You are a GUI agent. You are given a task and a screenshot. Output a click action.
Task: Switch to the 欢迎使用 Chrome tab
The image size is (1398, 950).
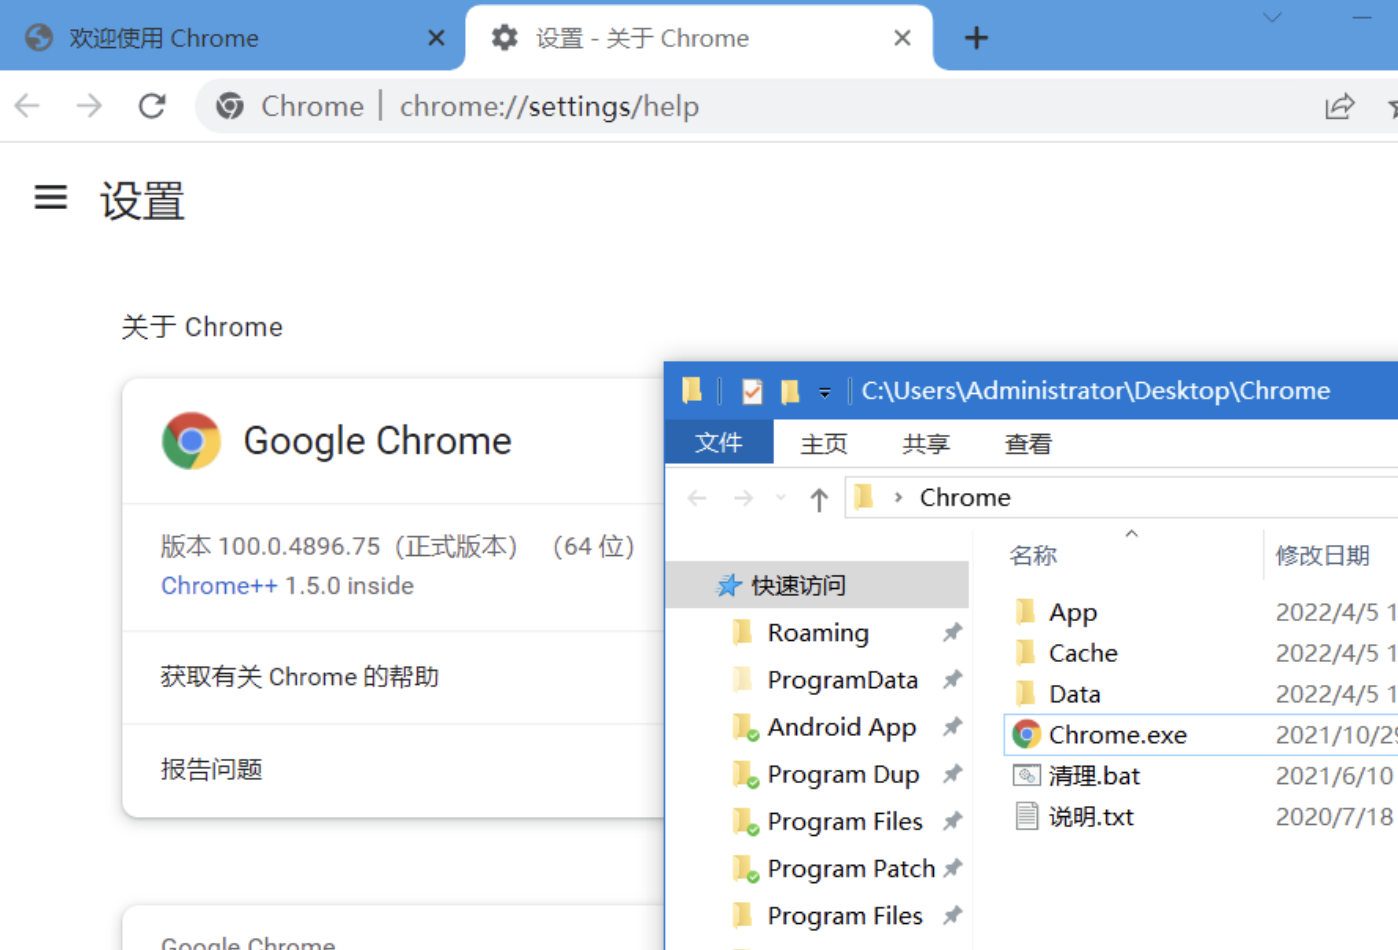[232, 37]
